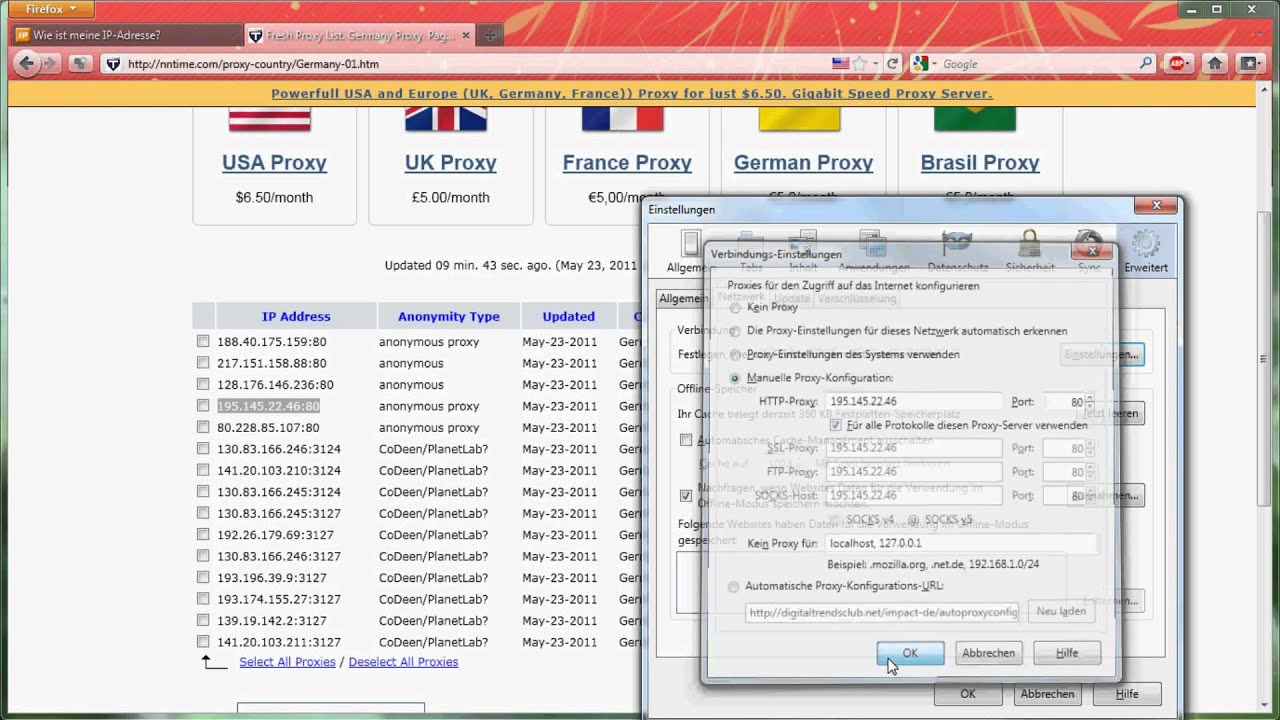This screenshot has width=1280, height=720.
Task: Click the USA flag image
Action: click(x=270, y=121)
